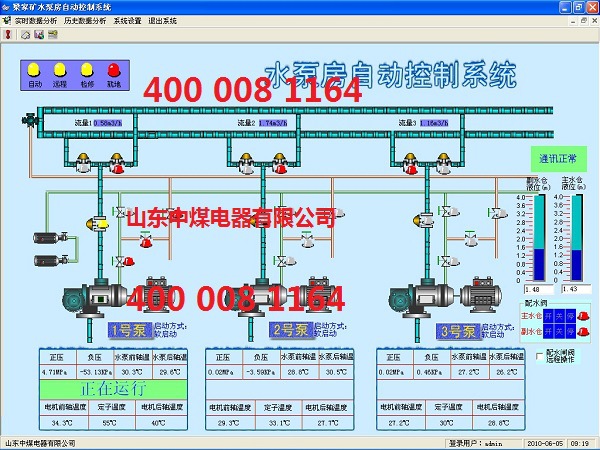Click pump 1 right outlet valve (red)
This screenshot has height=450, width=600.
click(117, 163)
